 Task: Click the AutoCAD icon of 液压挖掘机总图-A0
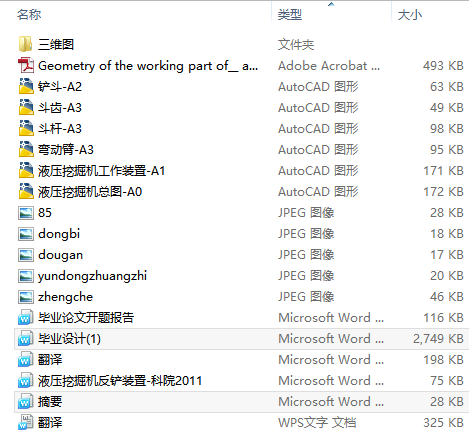(x=26, y=191)
